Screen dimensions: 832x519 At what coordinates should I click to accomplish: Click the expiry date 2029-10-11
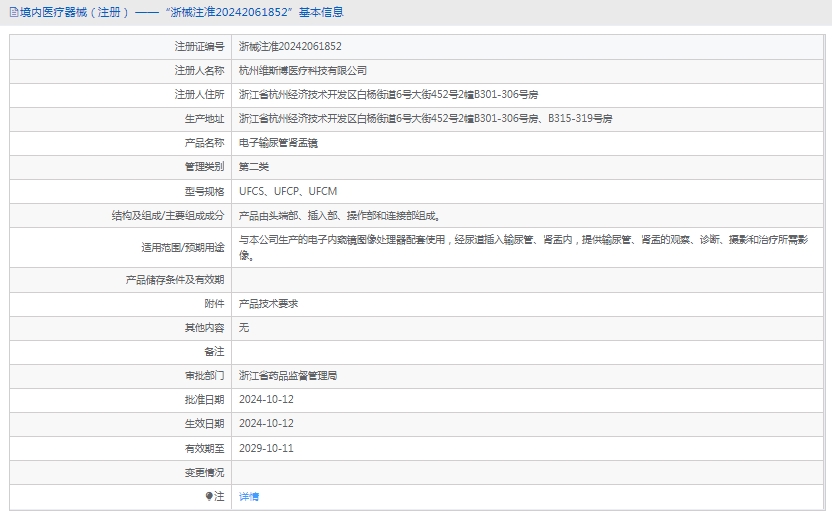pos(266,448)
